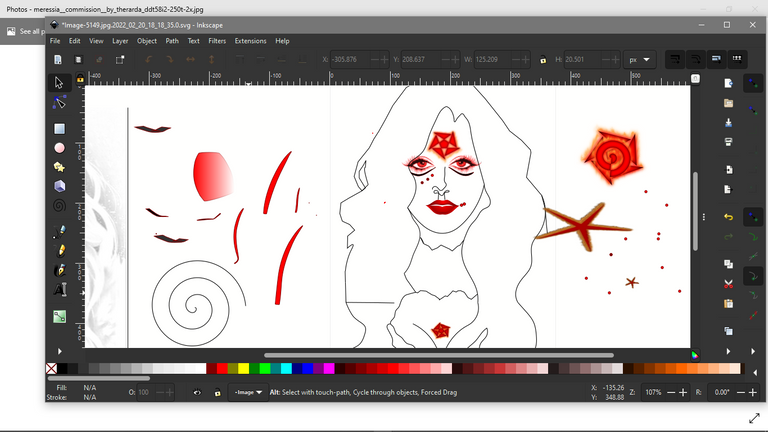Open the palette menu arrow
The image size is (768, 432).
754,373
